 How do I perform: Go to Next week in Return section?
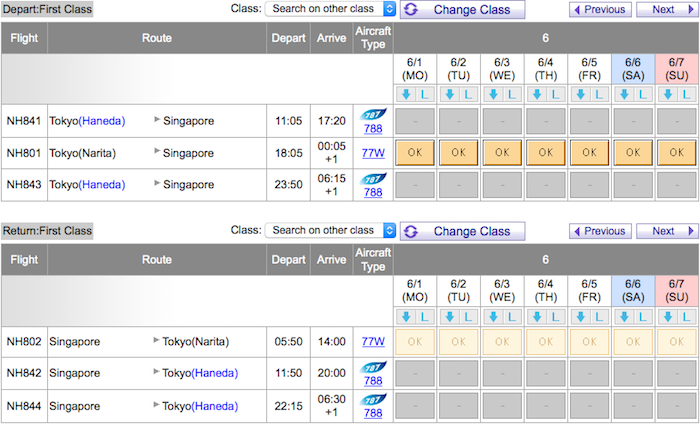point(667,231)
